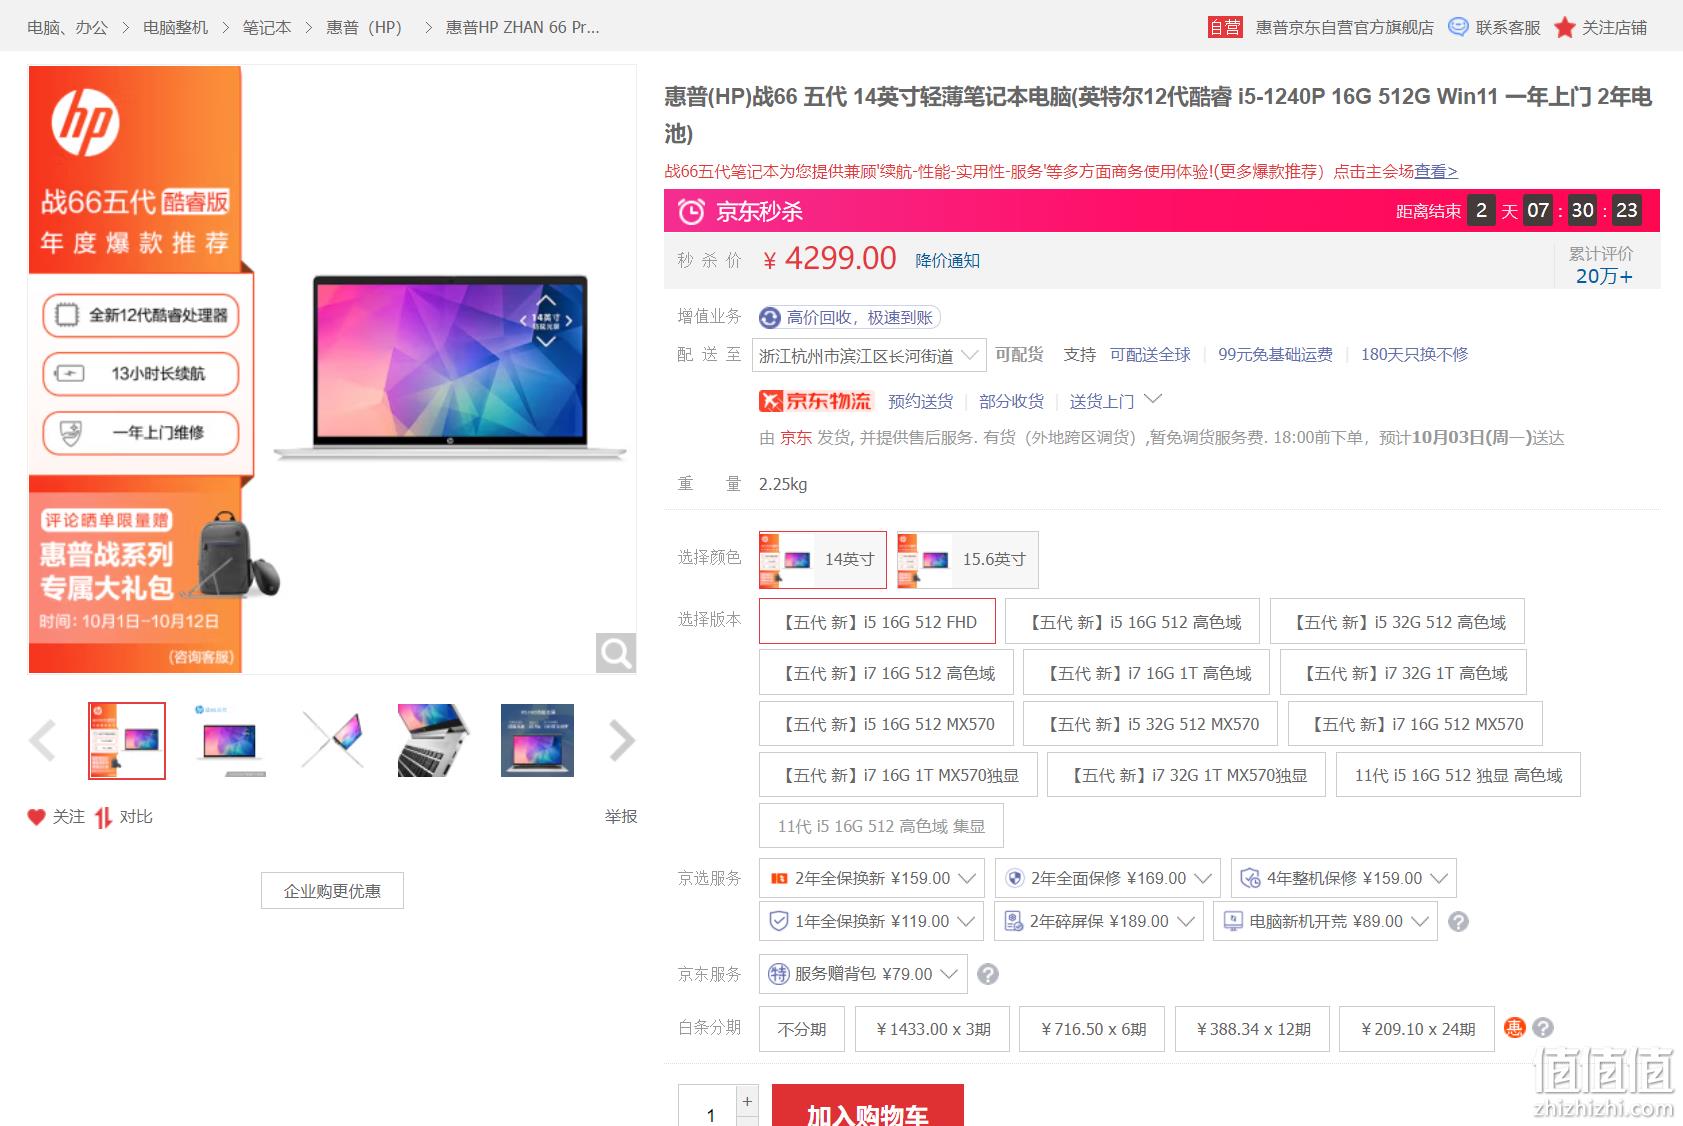This screenshot has width=1683, height=1126.
Task: Select ¥209.10 x 24期 installment
Action: (x=1417, y=1029)
